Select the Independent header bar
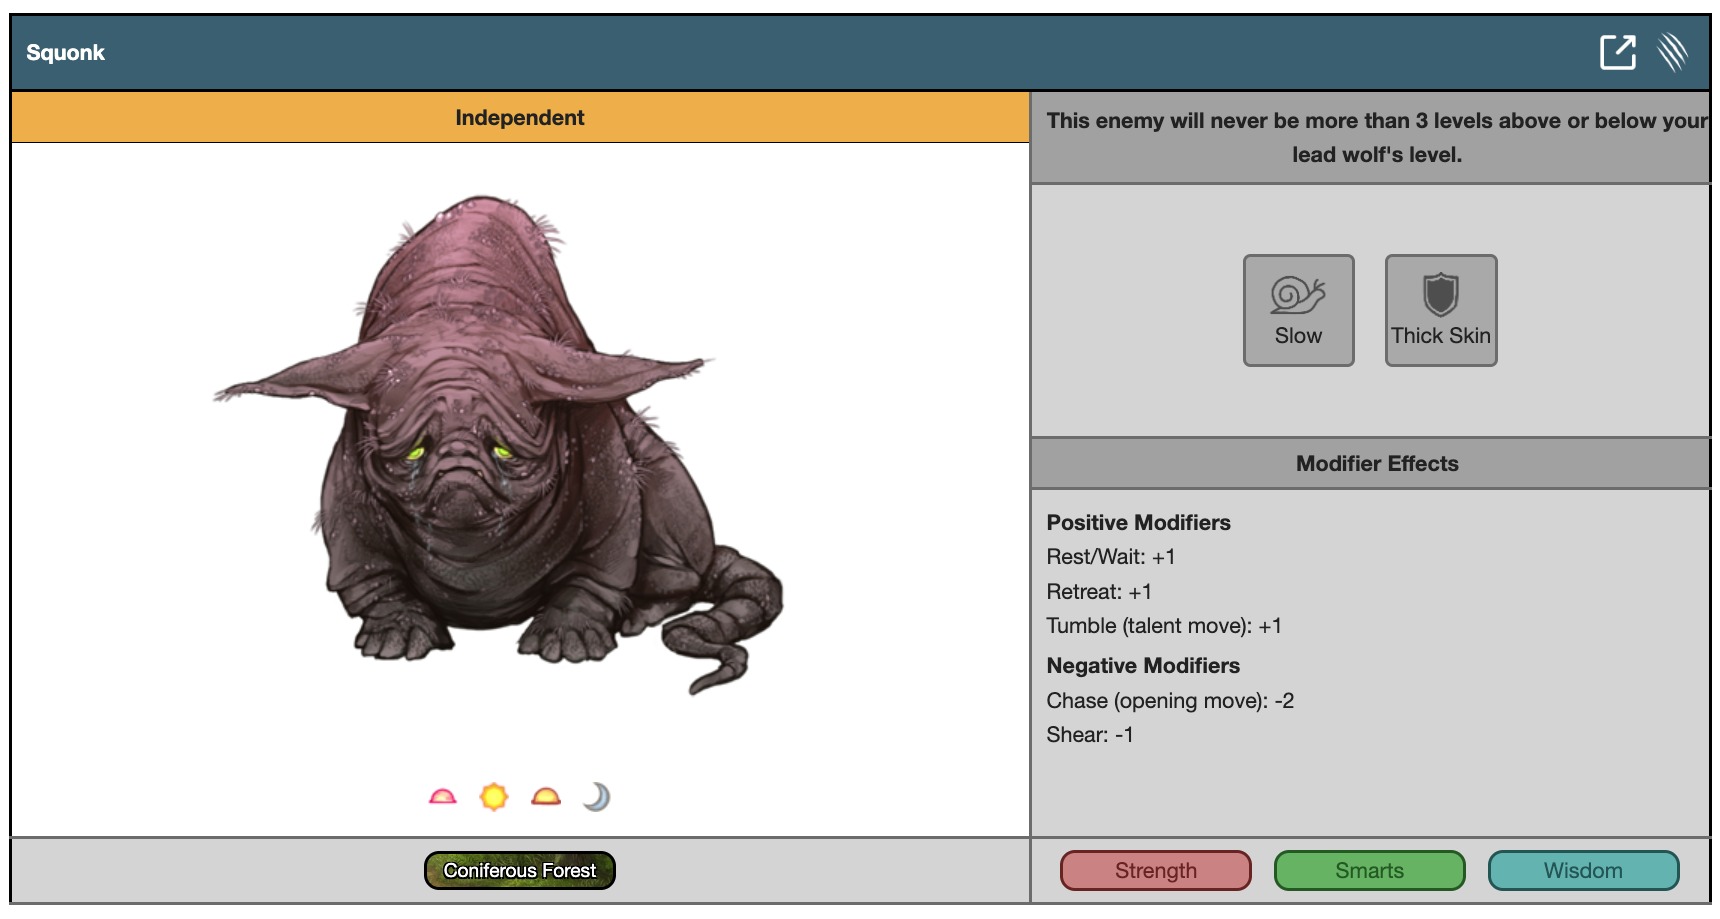The width and height of the screenshot is (1720, 919). point(519,118)
